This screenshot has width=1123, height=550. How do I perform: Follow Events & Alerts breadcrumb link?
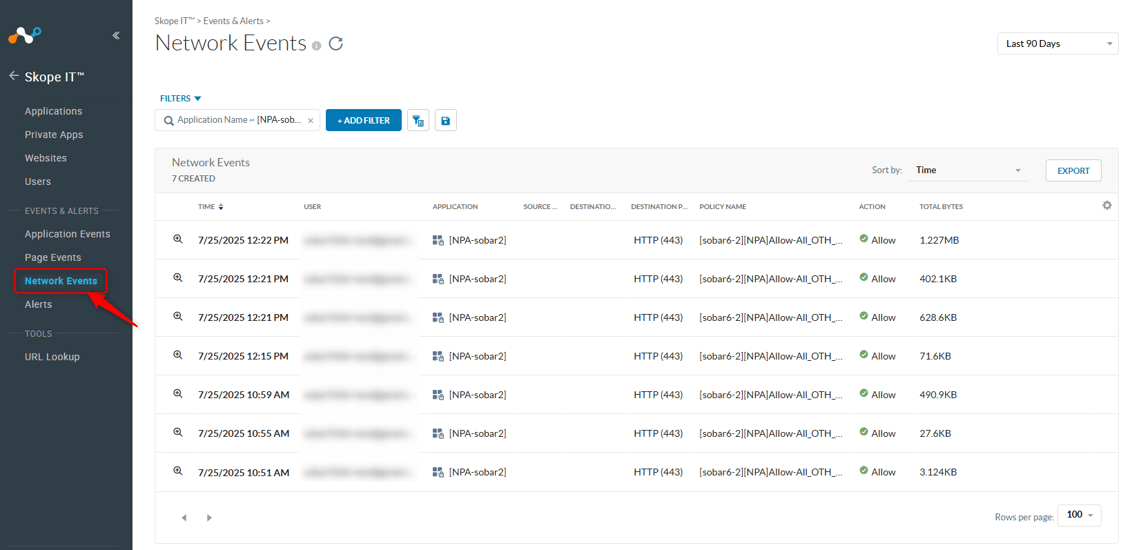pyautogui.click(x=233, y=21)
